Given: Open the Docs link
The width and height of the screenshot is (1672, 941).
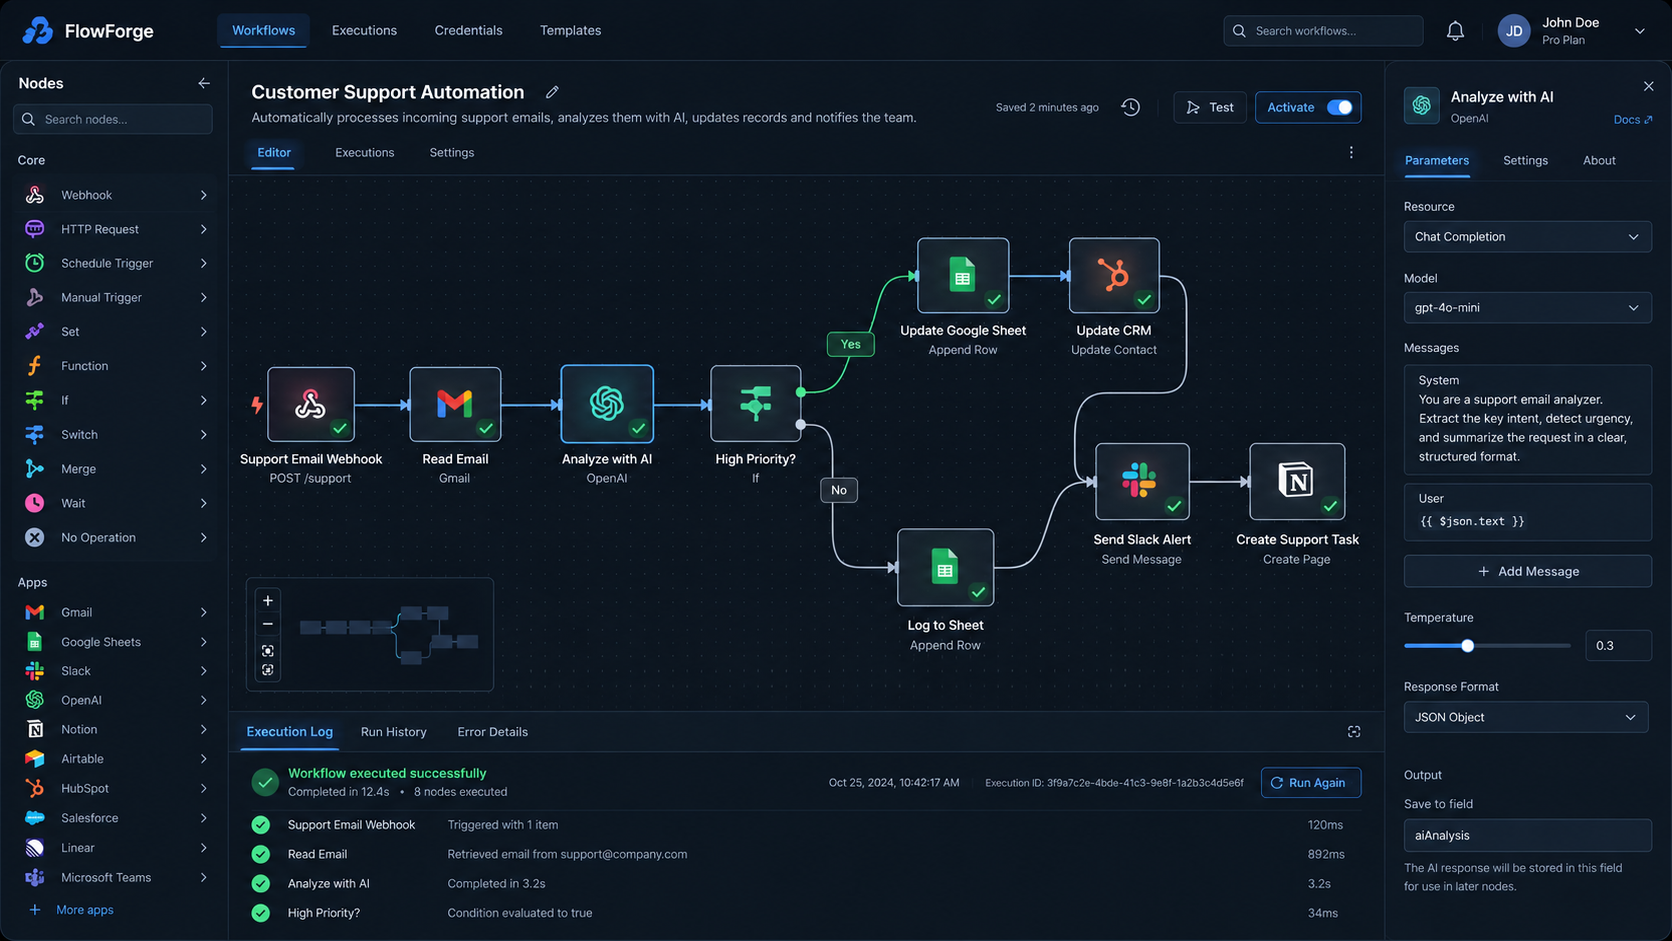Looking at the screenshot, I should pos(1633,120).
